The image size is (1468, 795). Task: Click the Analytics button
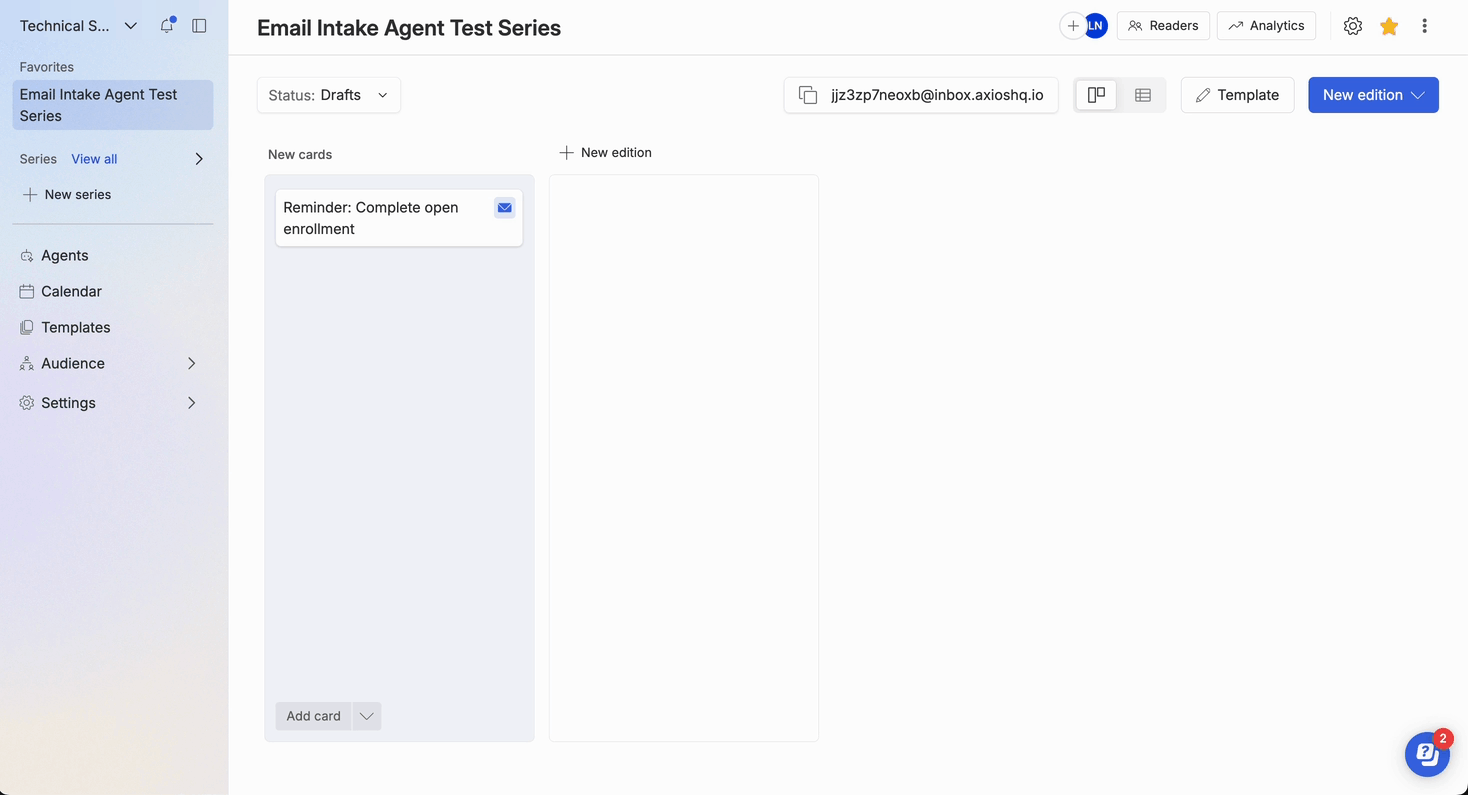(1266, 26)
